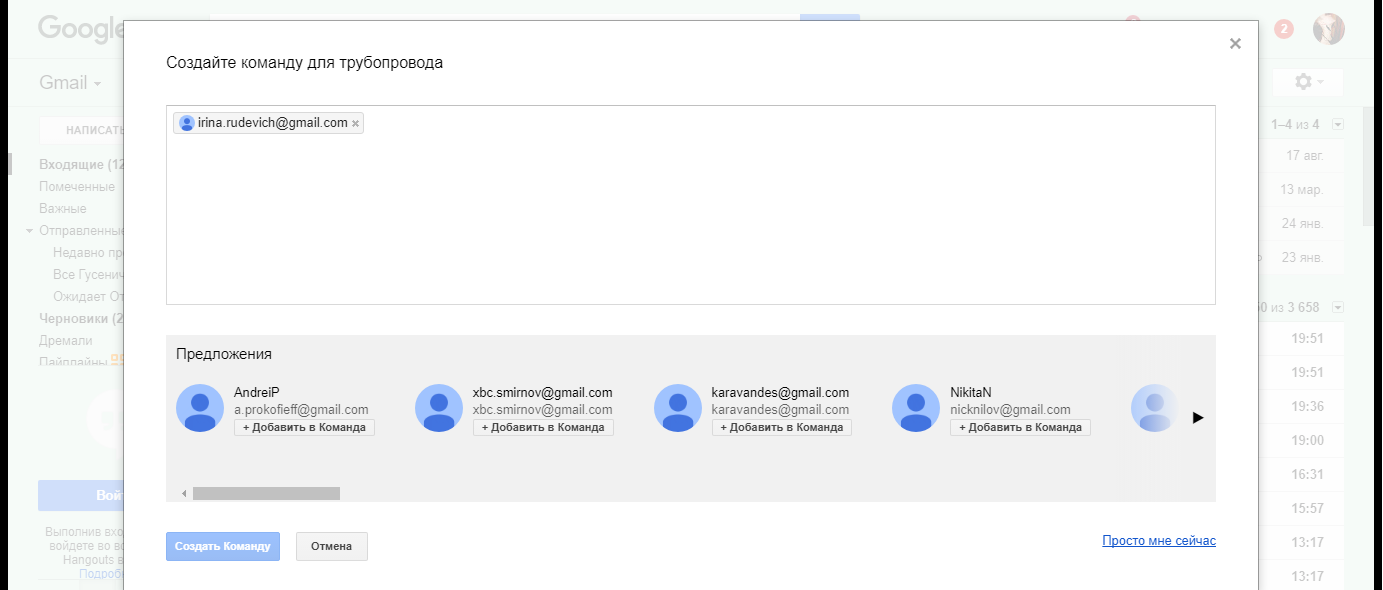Click Отмена button
The width and height of the screenshot is (1383, 590).
[332, 546]
